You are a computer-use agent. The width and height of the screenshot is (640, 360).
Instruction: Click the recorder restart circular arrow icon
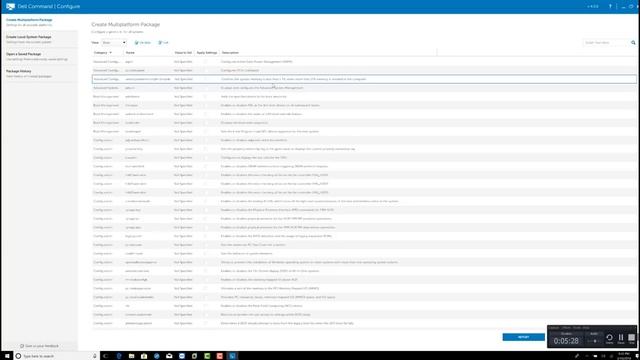click(609, 338)
